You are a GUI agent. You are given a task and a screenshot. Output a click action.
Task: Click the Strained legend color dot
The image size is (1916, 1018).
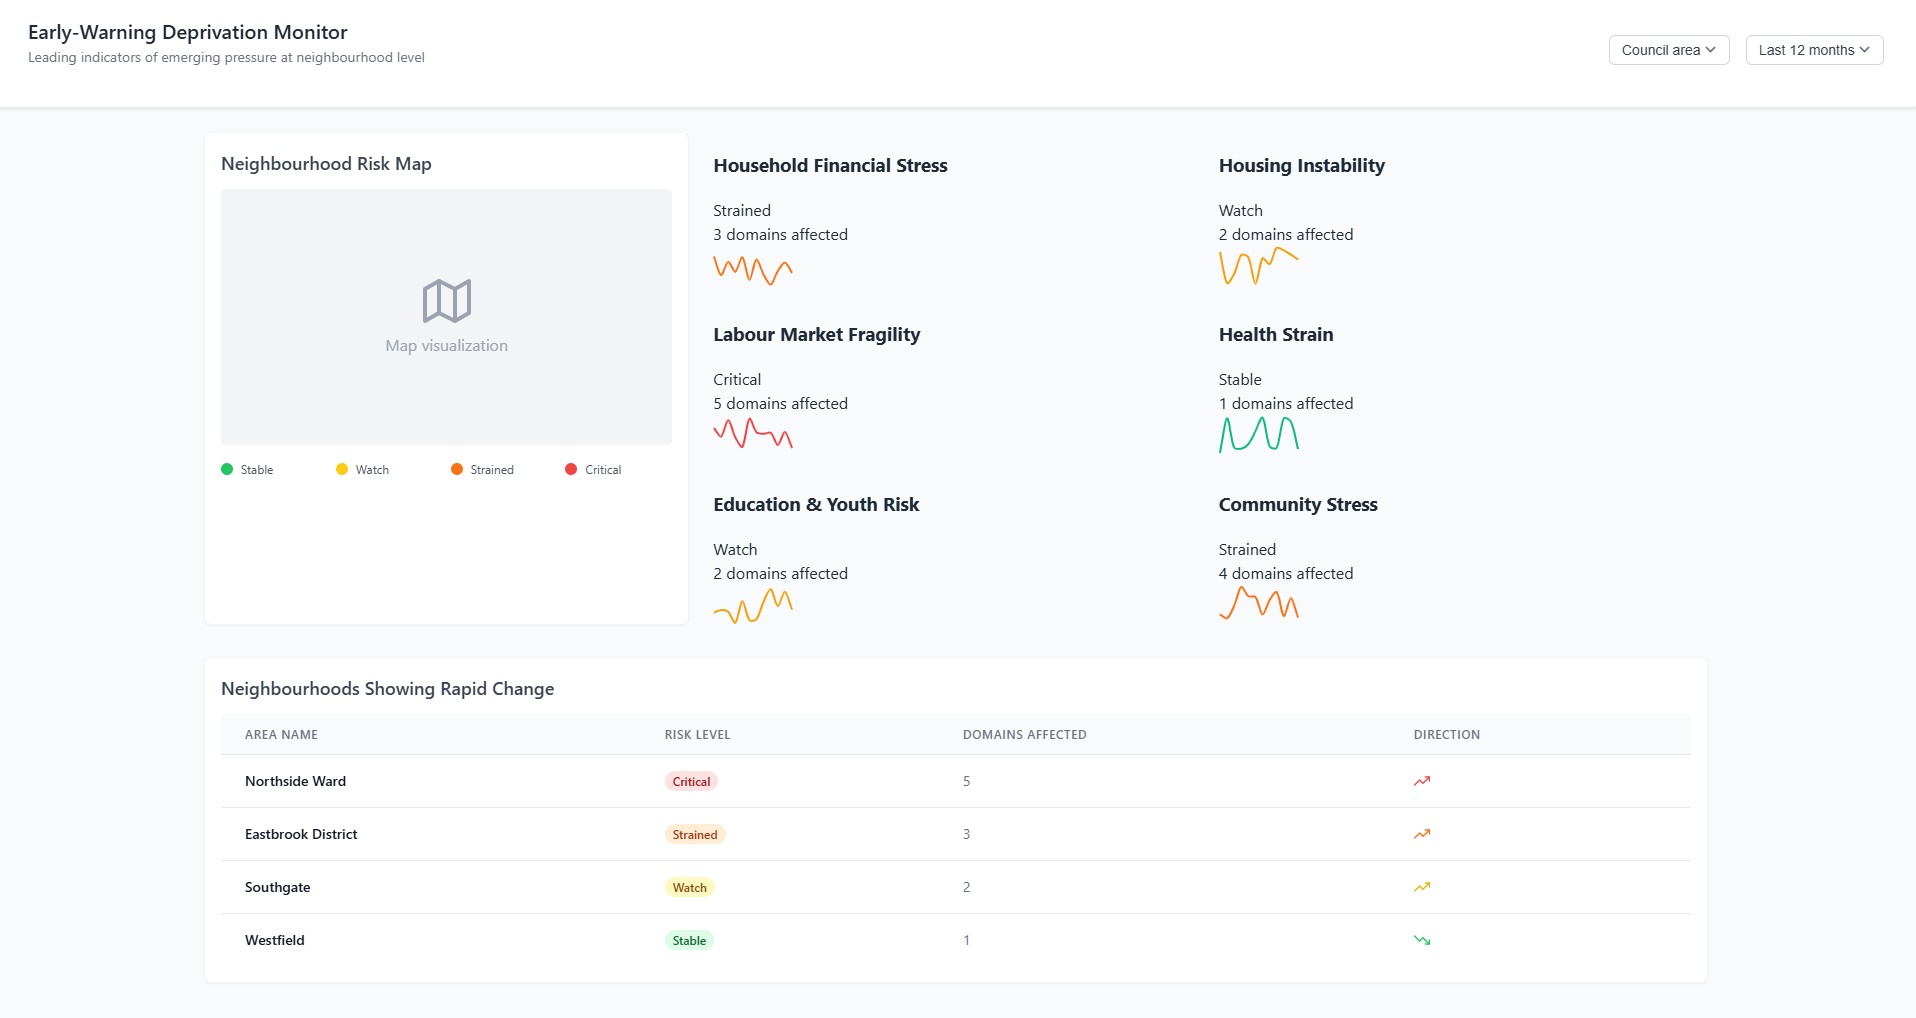(456, 469)
